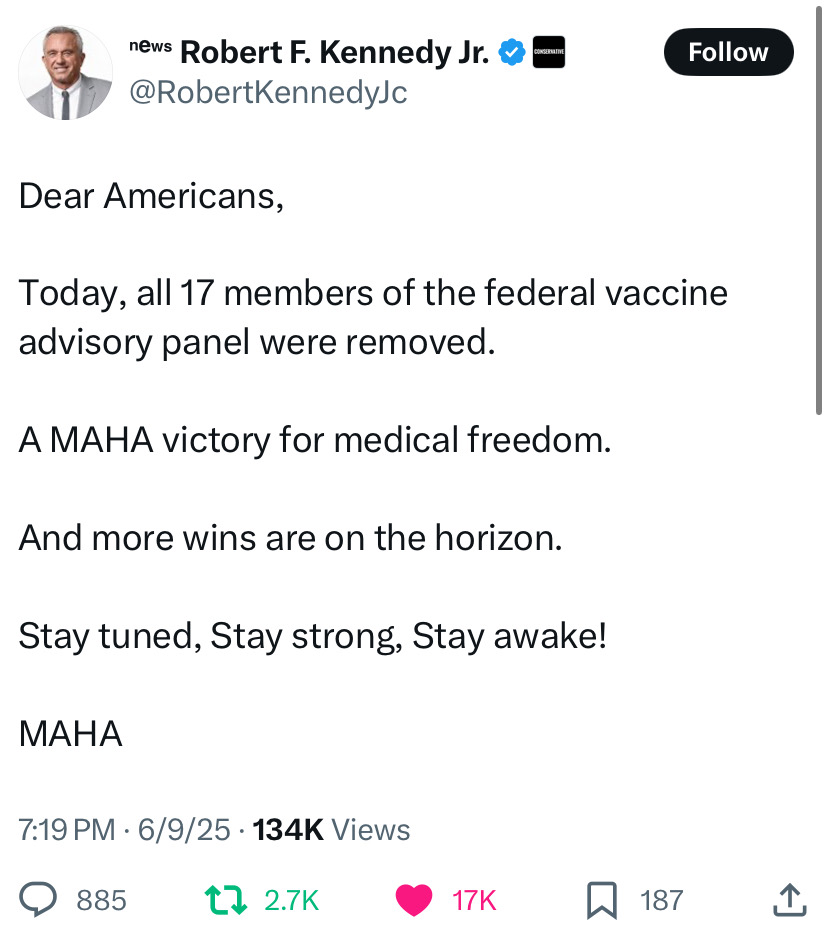This screenshot has width=828, height=952.
Task: Open the 134K Views analytics
Action: coord(331,829)
